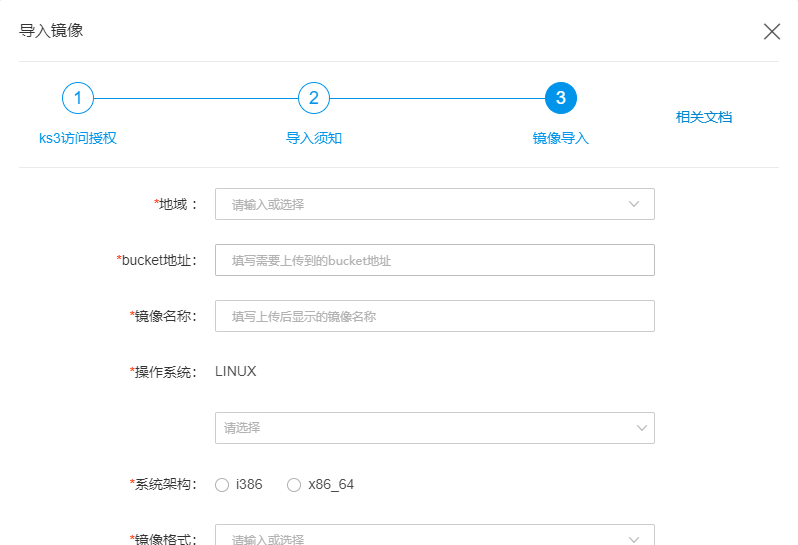Image resolution: width=798 pixels, height=545 pixels.
Task: Click the operating system dropdown chevron arrow
Action: (x=641, y=428)
